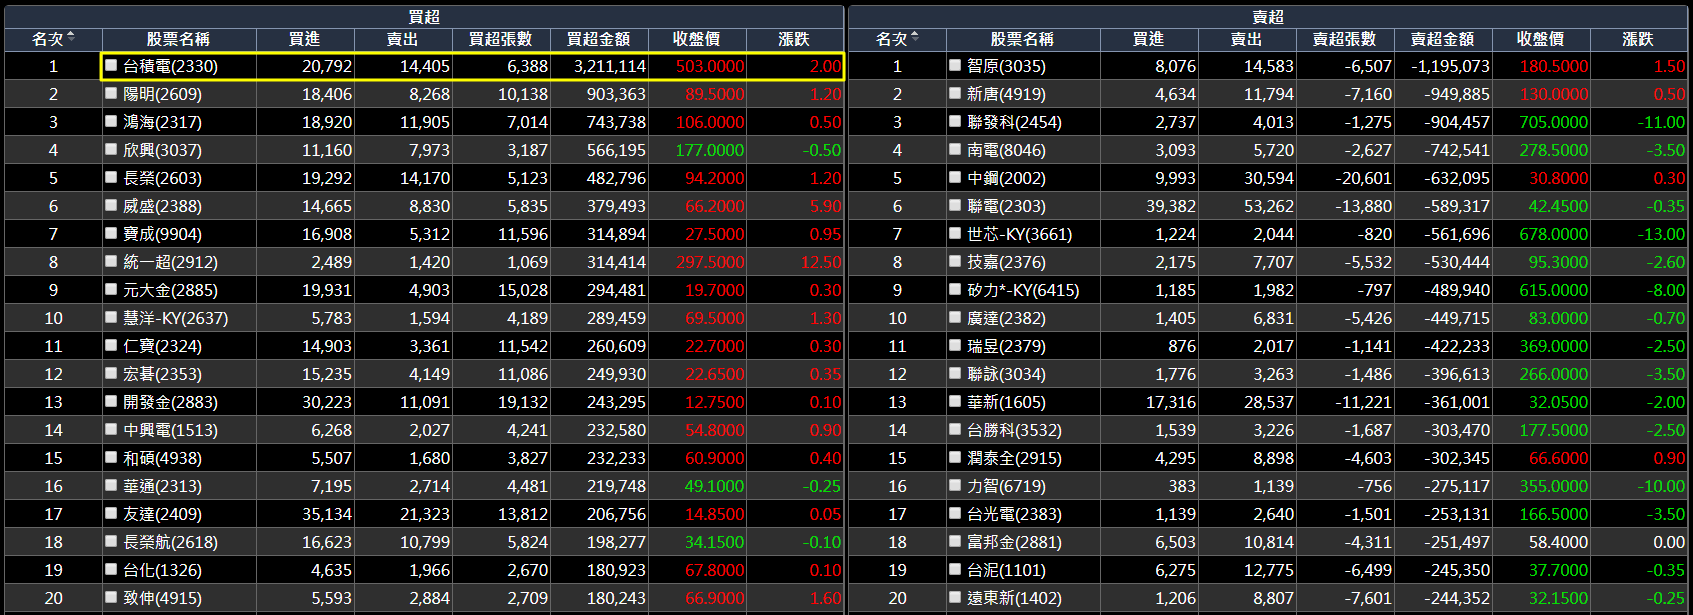The image size is (1693, 615).
Task: Open stock 中鋼(2002)
Action: 1006,178
